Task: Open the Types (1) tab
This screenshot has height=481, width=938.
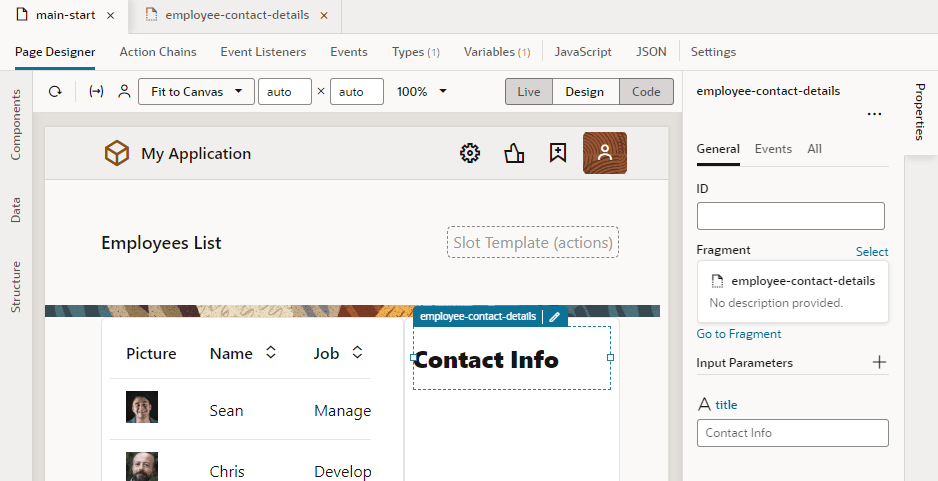Action: click(416, 52)
